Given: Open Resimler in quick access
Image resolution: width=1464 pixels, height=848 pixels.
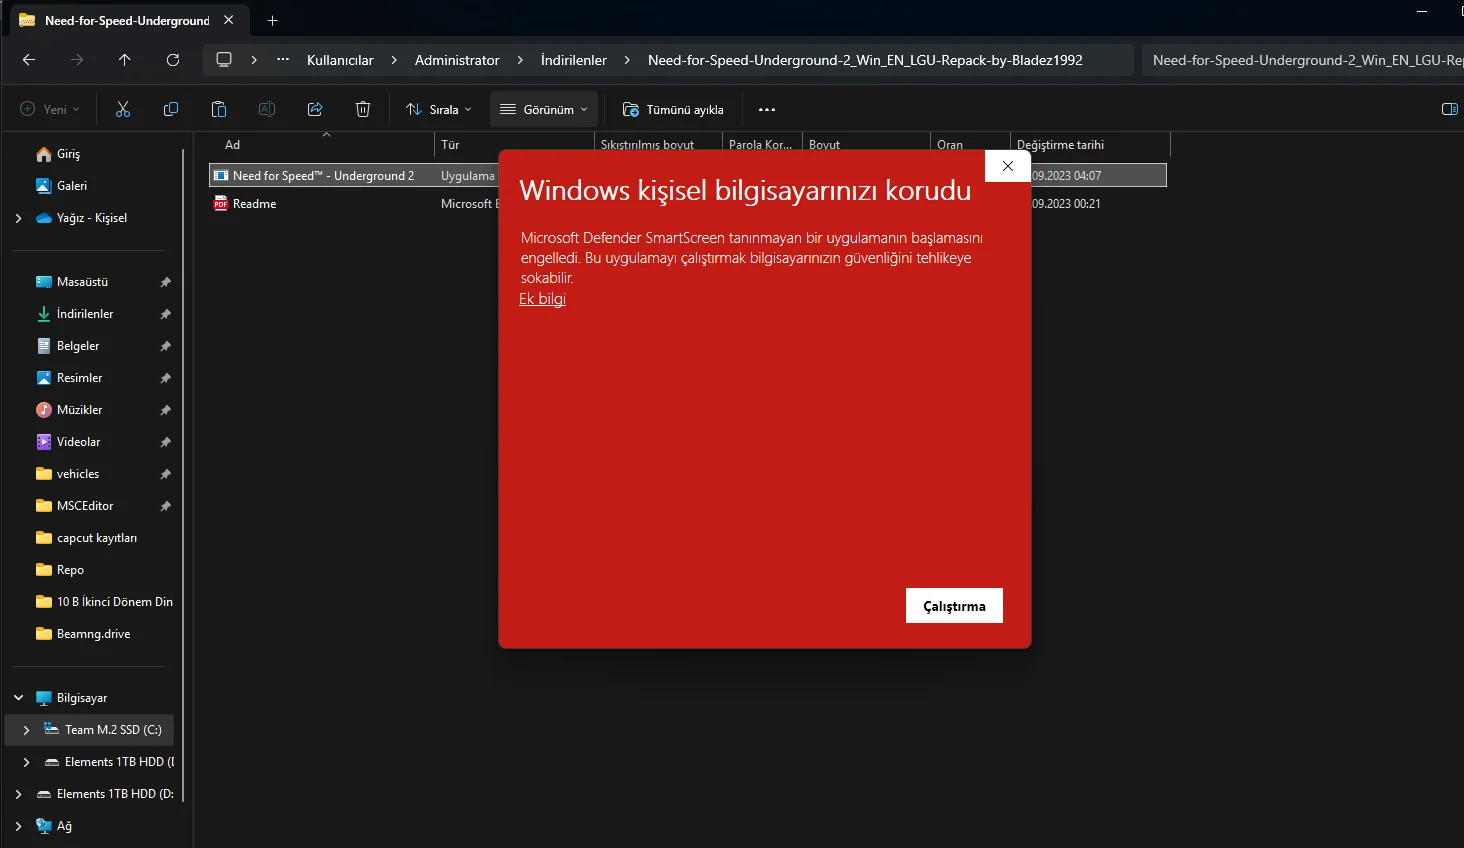Looking at the screenshot, I should 80,378.
